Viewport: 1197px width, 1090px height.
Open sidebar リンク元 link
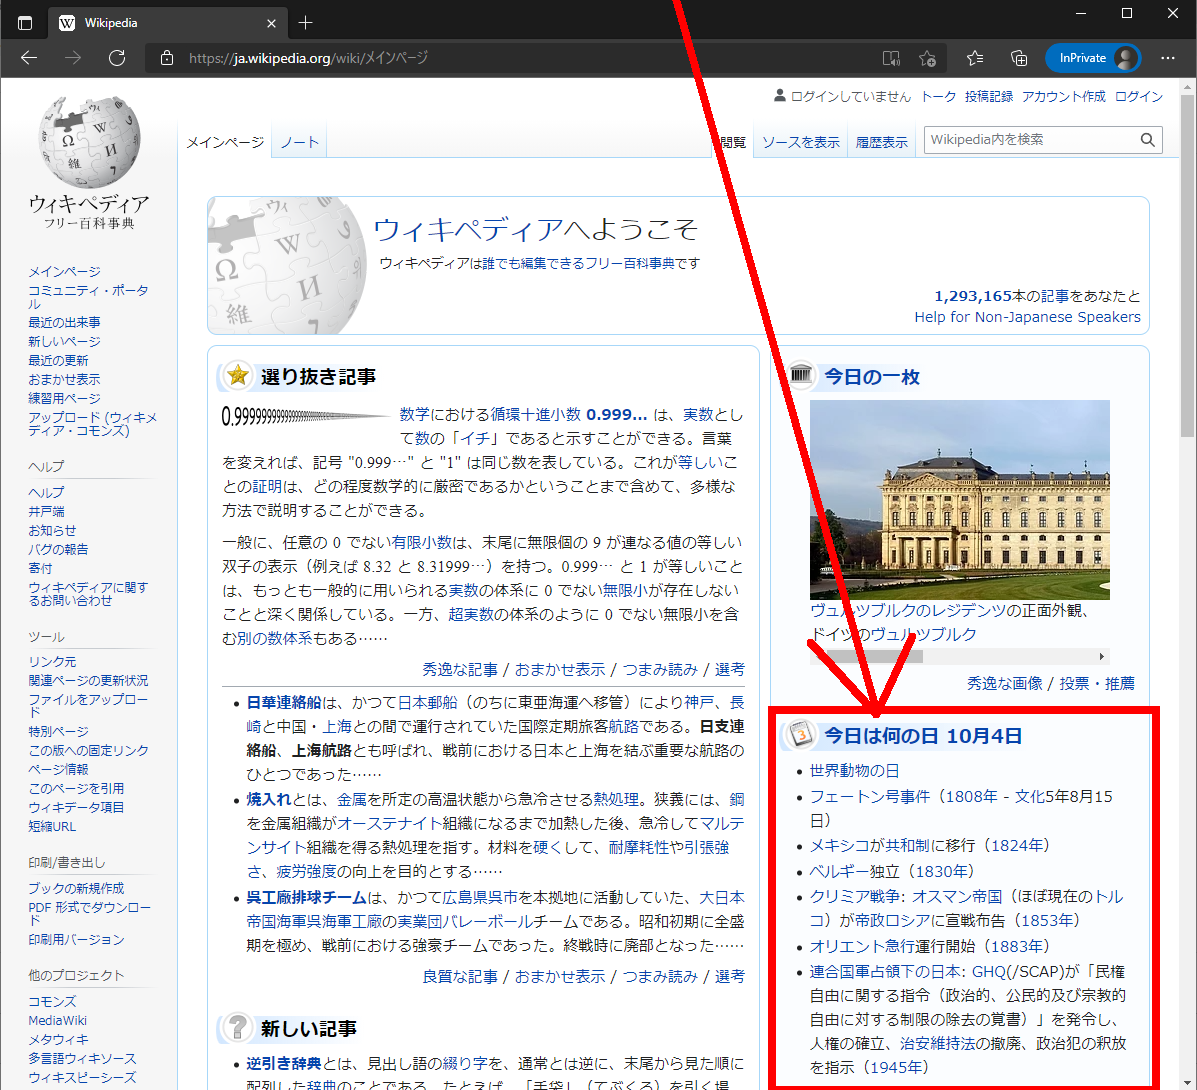pyautogui.click(x=52, y=662)
